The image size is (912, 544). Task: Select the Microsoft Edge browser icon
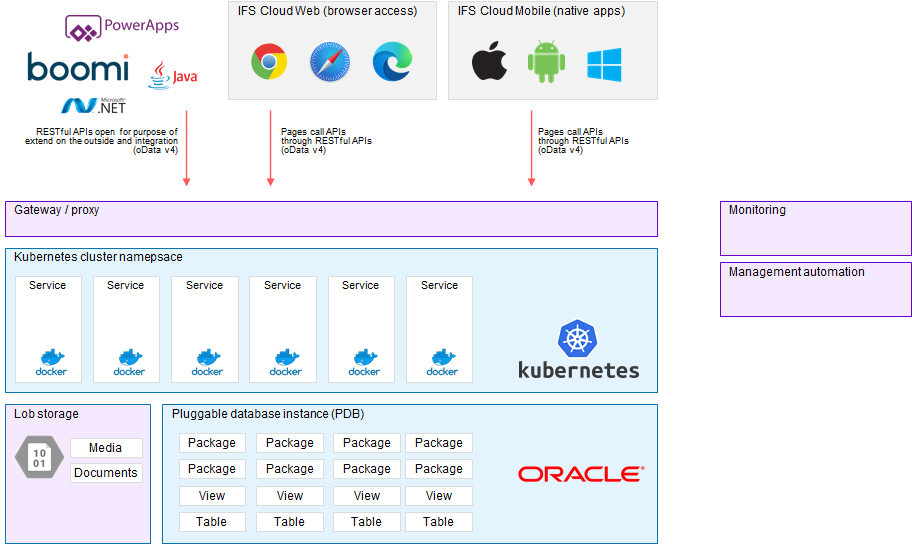[392, 62]
